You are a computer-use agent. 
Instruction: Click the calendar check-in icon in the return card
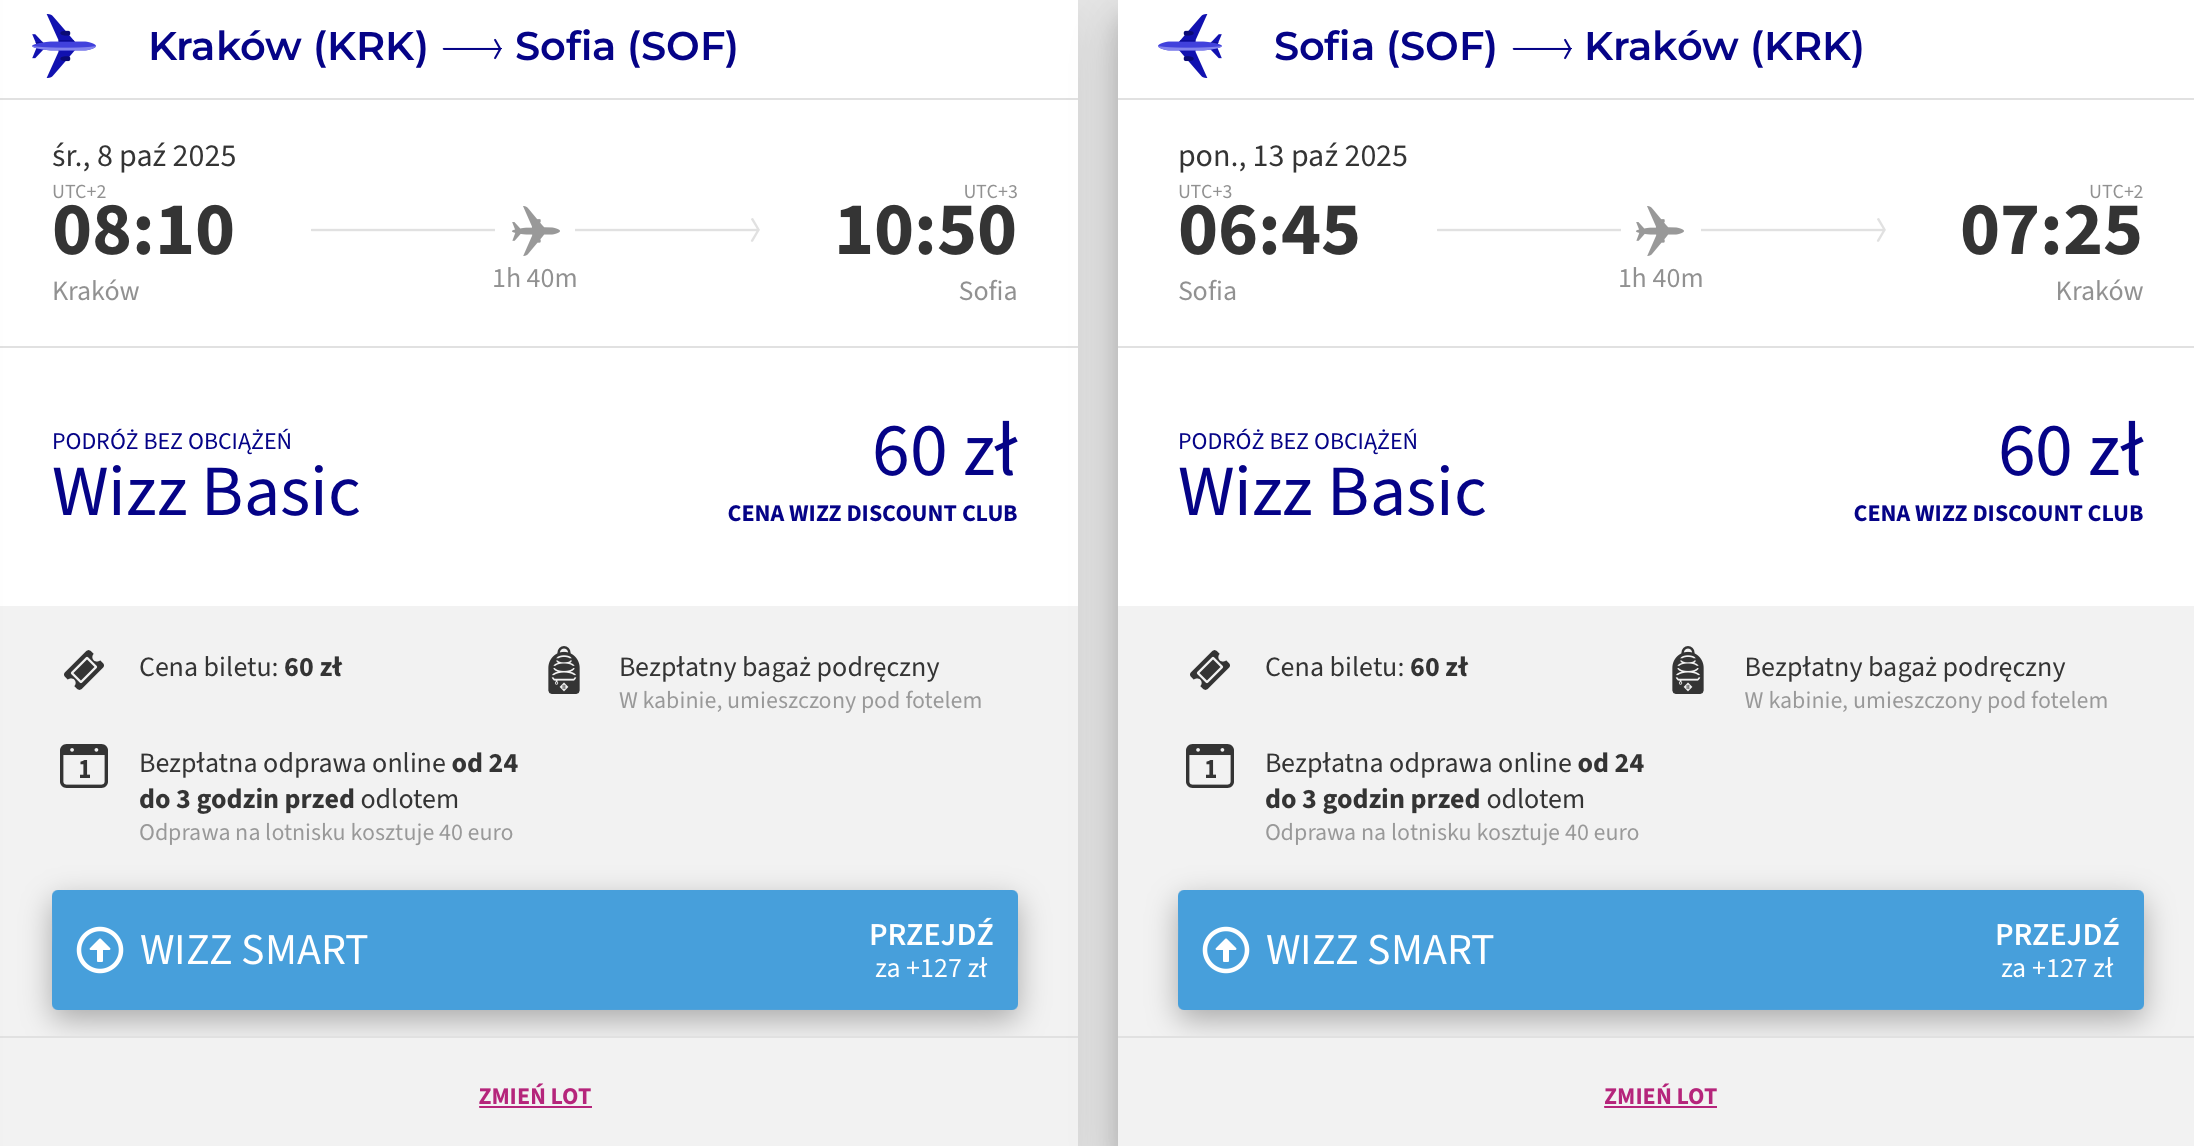point(1210,766)
